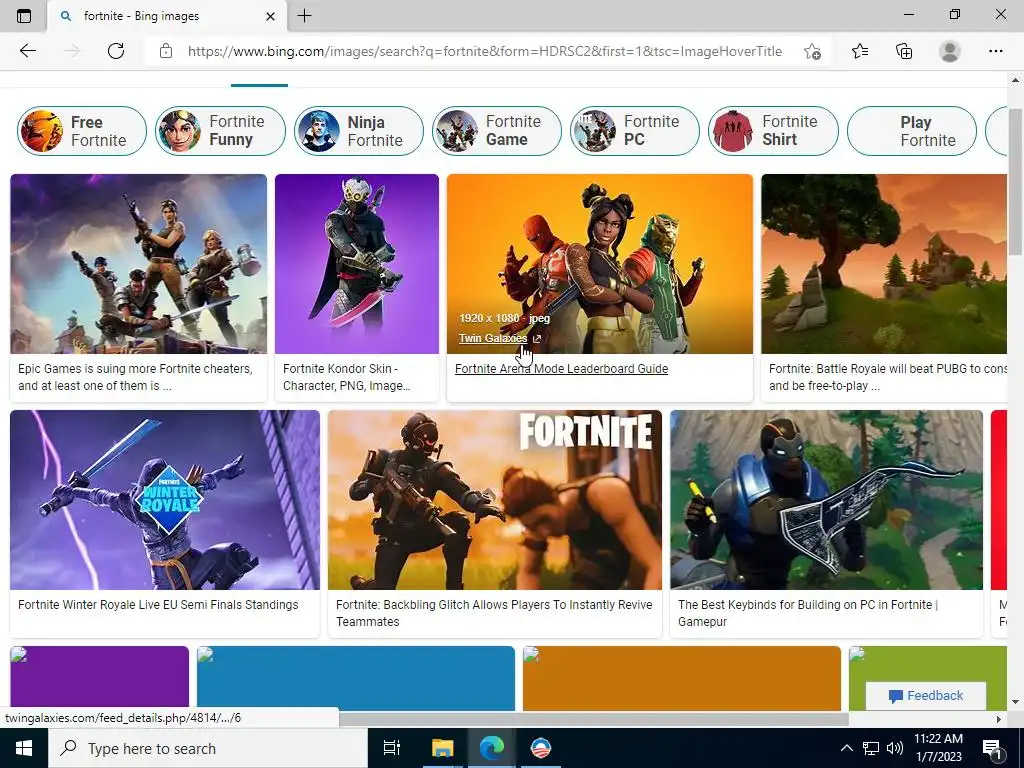Image resolution: width=1024 pixels, height=768 pixels.
Task: Open the Backbling Glitch revive image
Action: click(495, 500)
